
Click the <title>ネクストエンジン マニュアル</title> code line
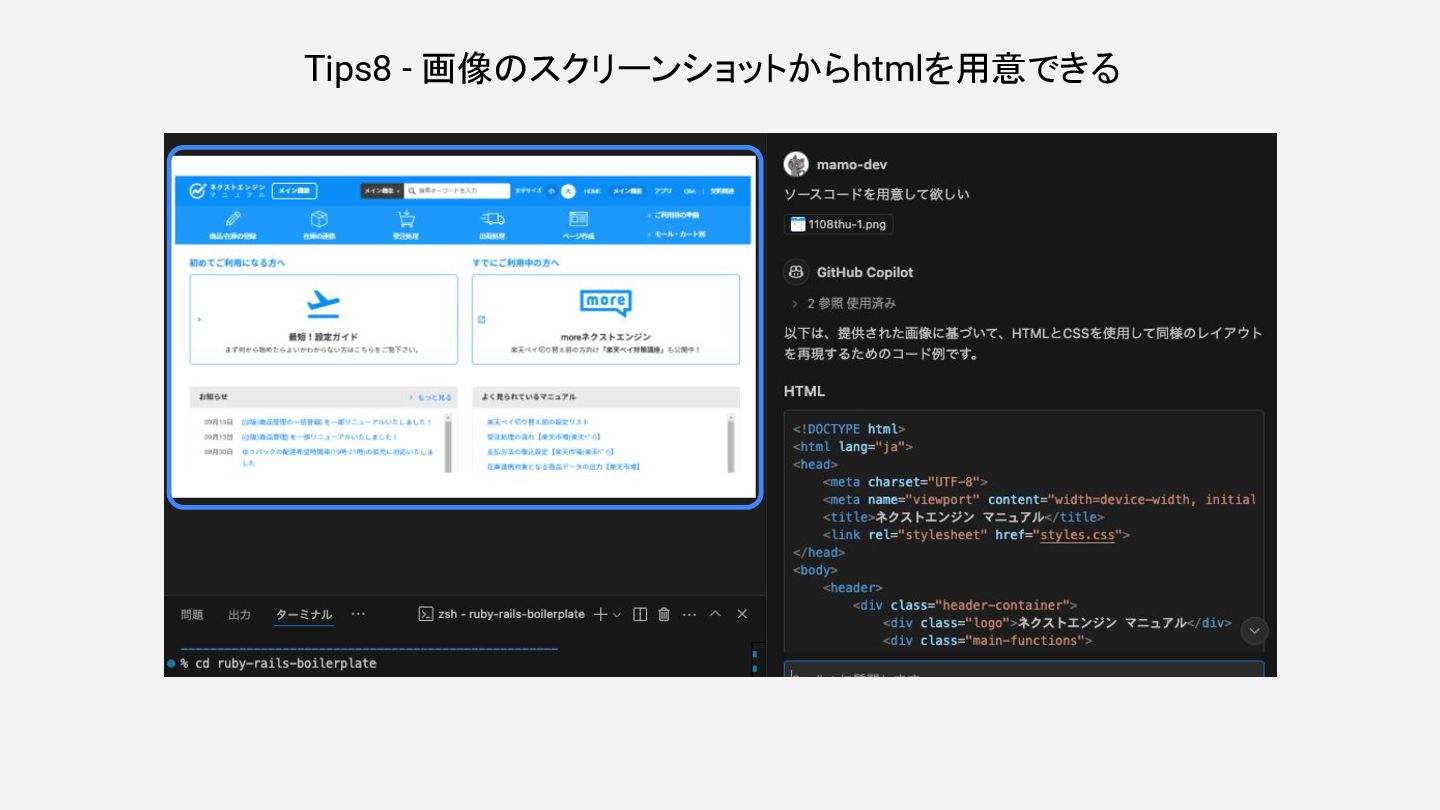click(x=963, y=517)
